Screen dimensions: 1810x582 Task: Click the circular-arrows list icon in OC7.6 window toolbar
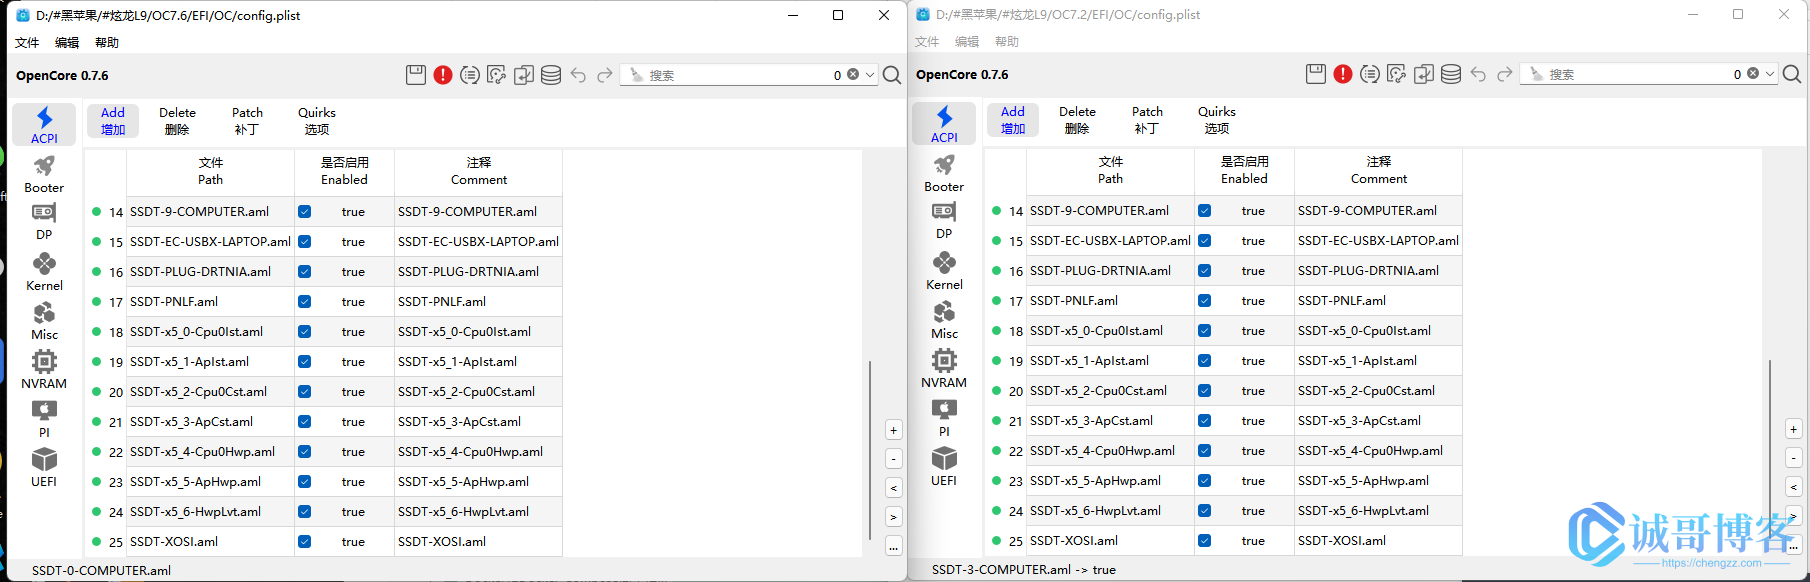click(470, 75)
